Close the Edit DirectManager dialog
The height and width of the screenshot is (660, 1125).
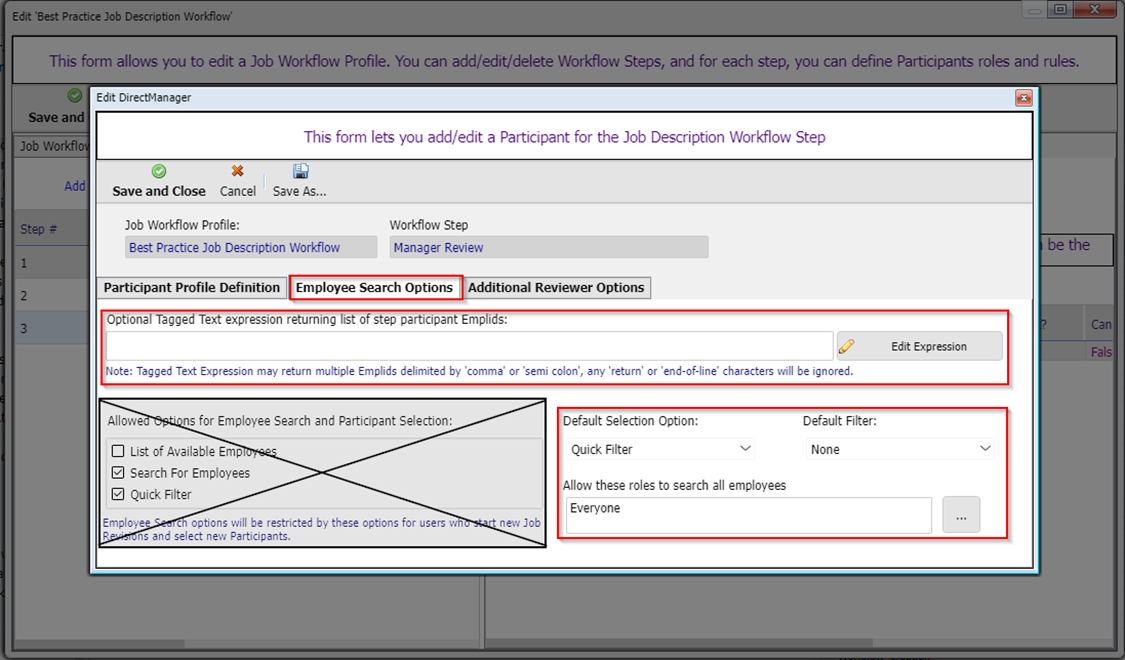coord(1023,98)
